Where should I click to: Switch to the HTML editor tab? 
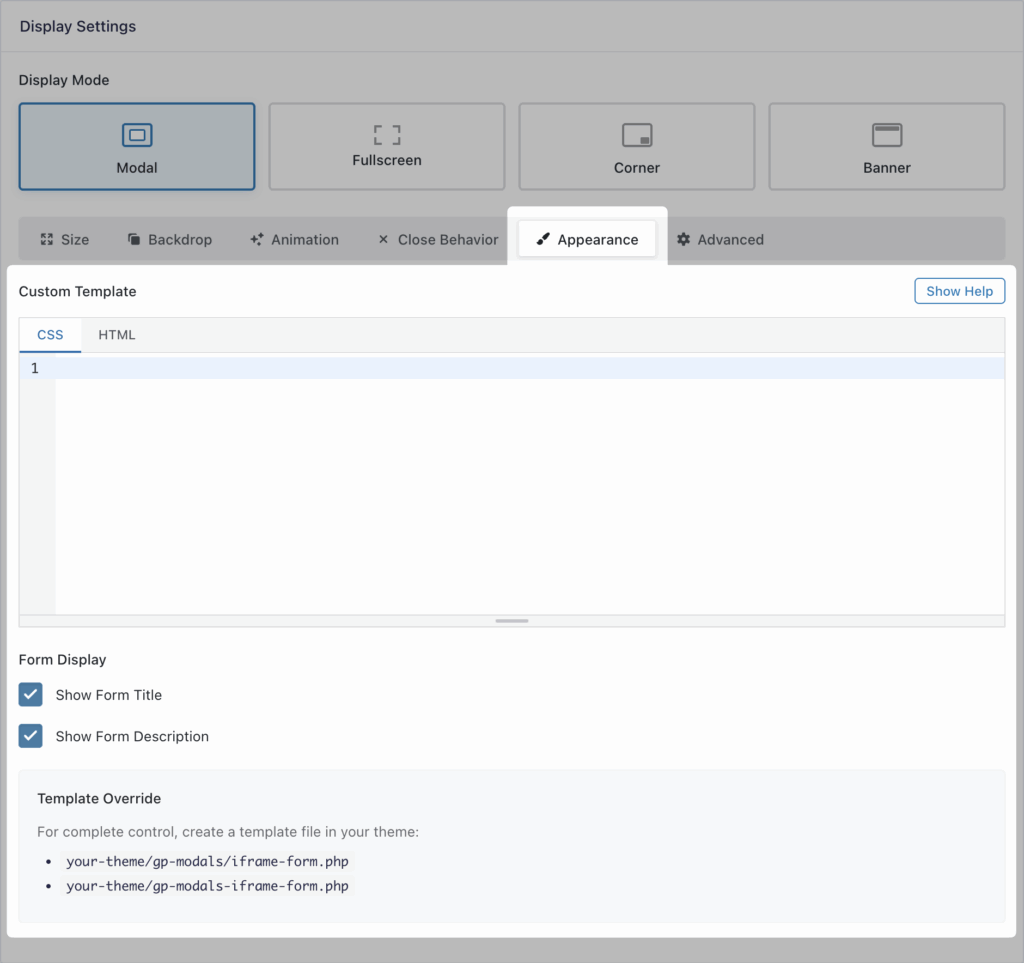coord(117,335)
